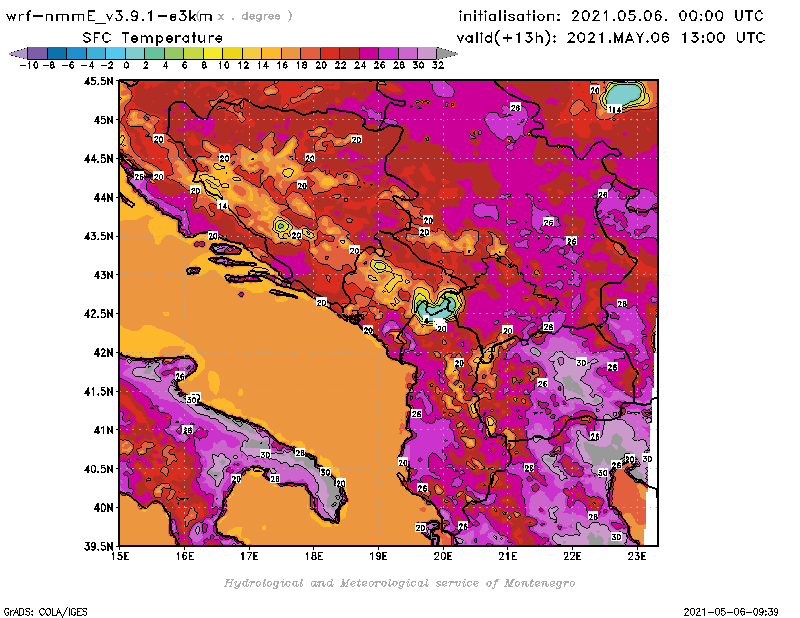Click the '18E' longitude label
The width and height of the screenshot is (800, 618).
point(314,556)
